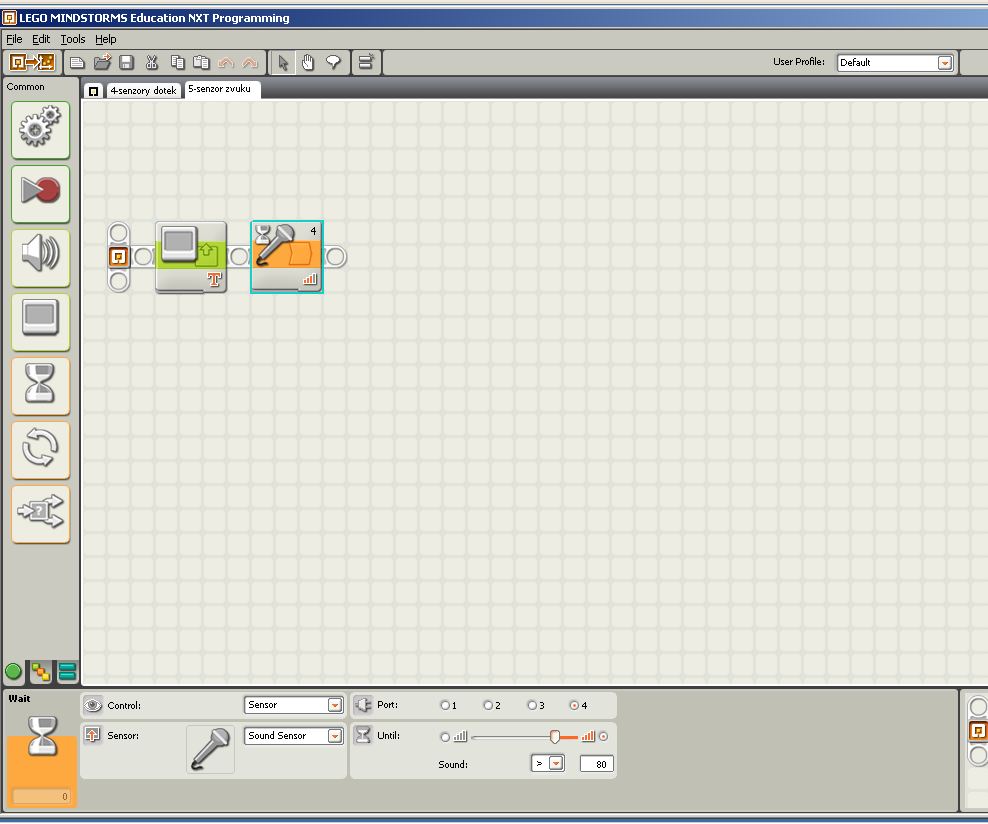Select the Wait sound sensor block on canvas

click(287, 257)
